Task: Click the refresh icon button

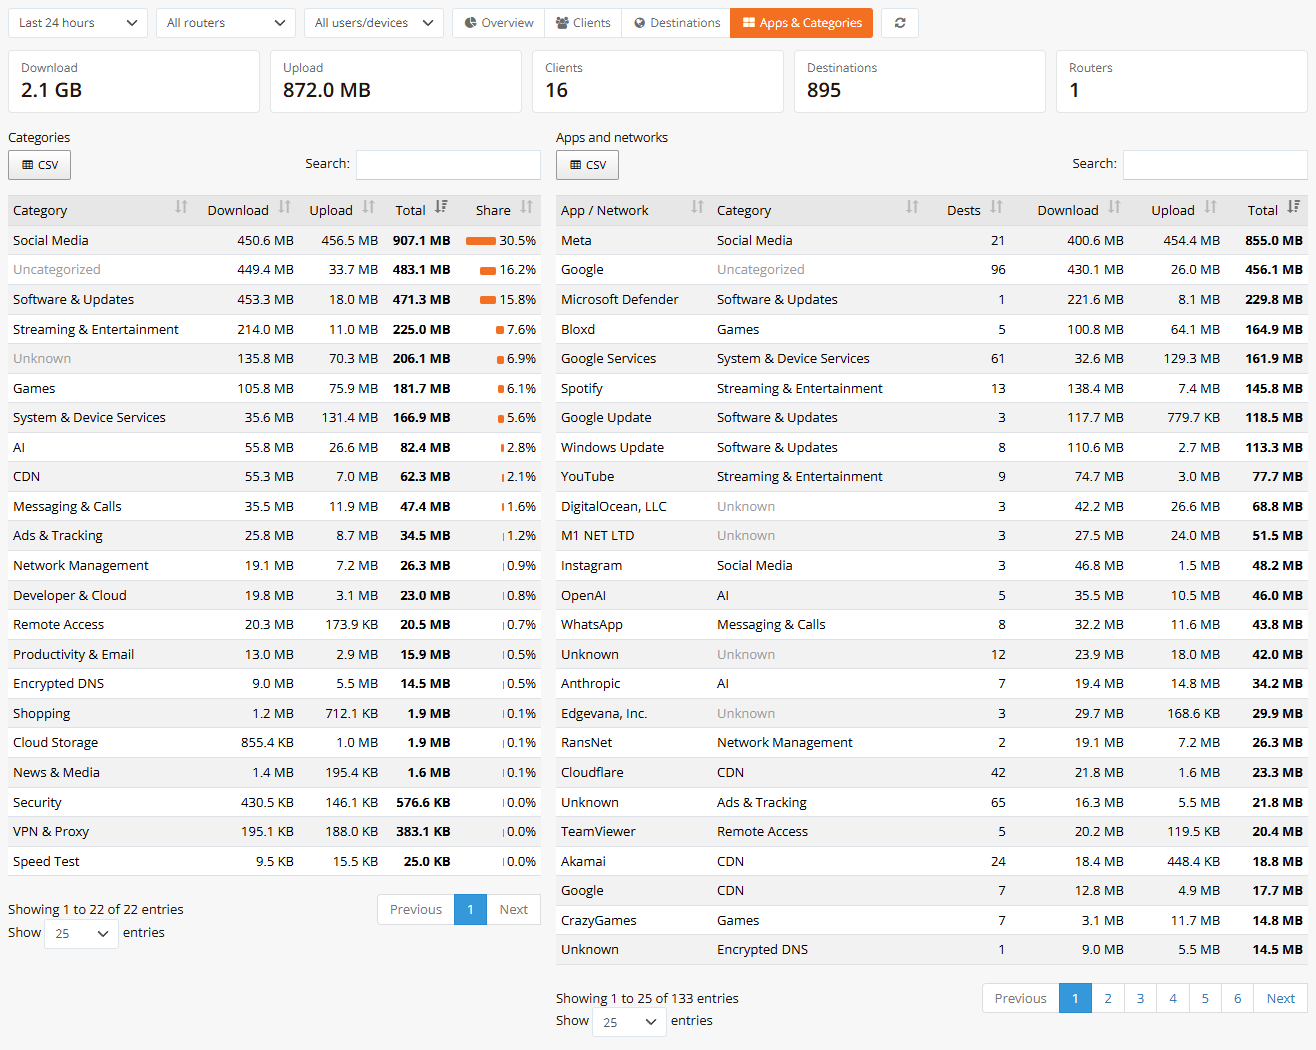Action: [x=900, y=23]
